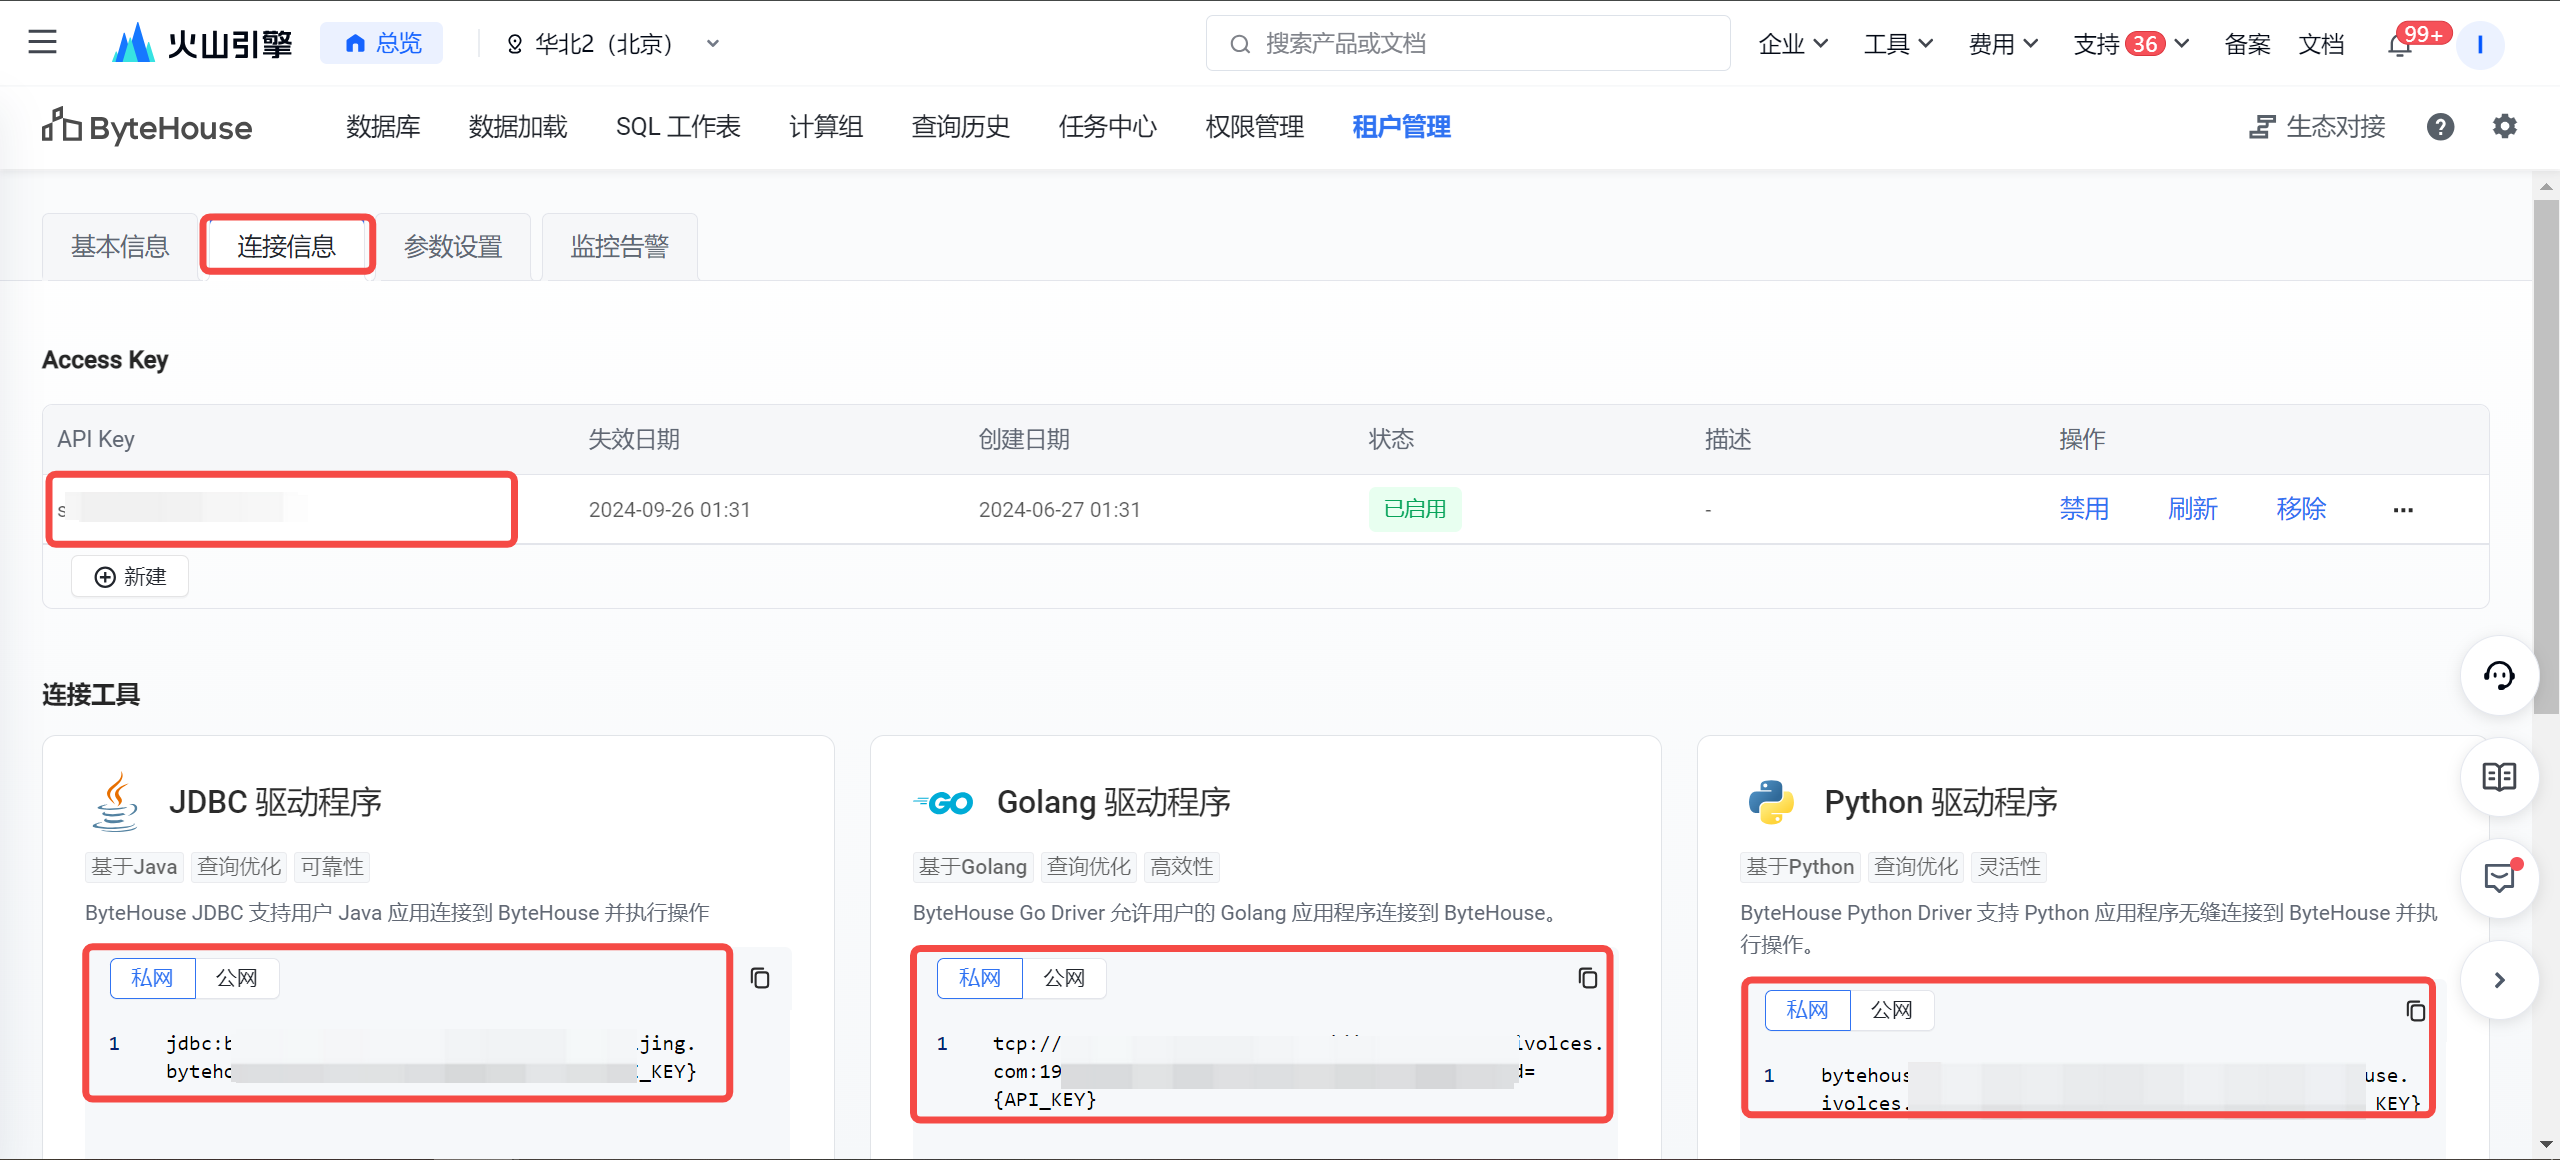Screen dimensions: 2560x1160
Task: Click the Volcano Engine logo
Action: tap(202, 43)
